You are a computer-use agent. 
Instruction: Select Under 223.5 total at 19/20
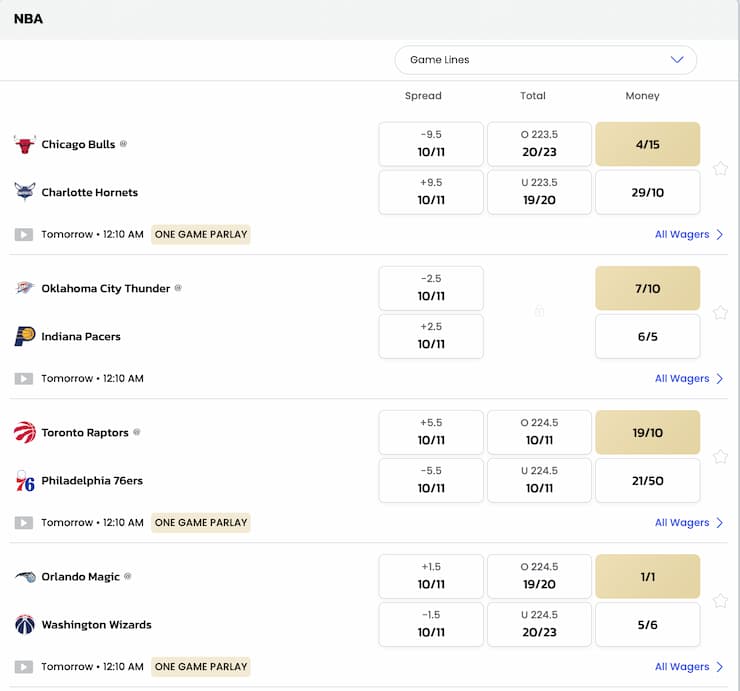(x=539, y=192)
